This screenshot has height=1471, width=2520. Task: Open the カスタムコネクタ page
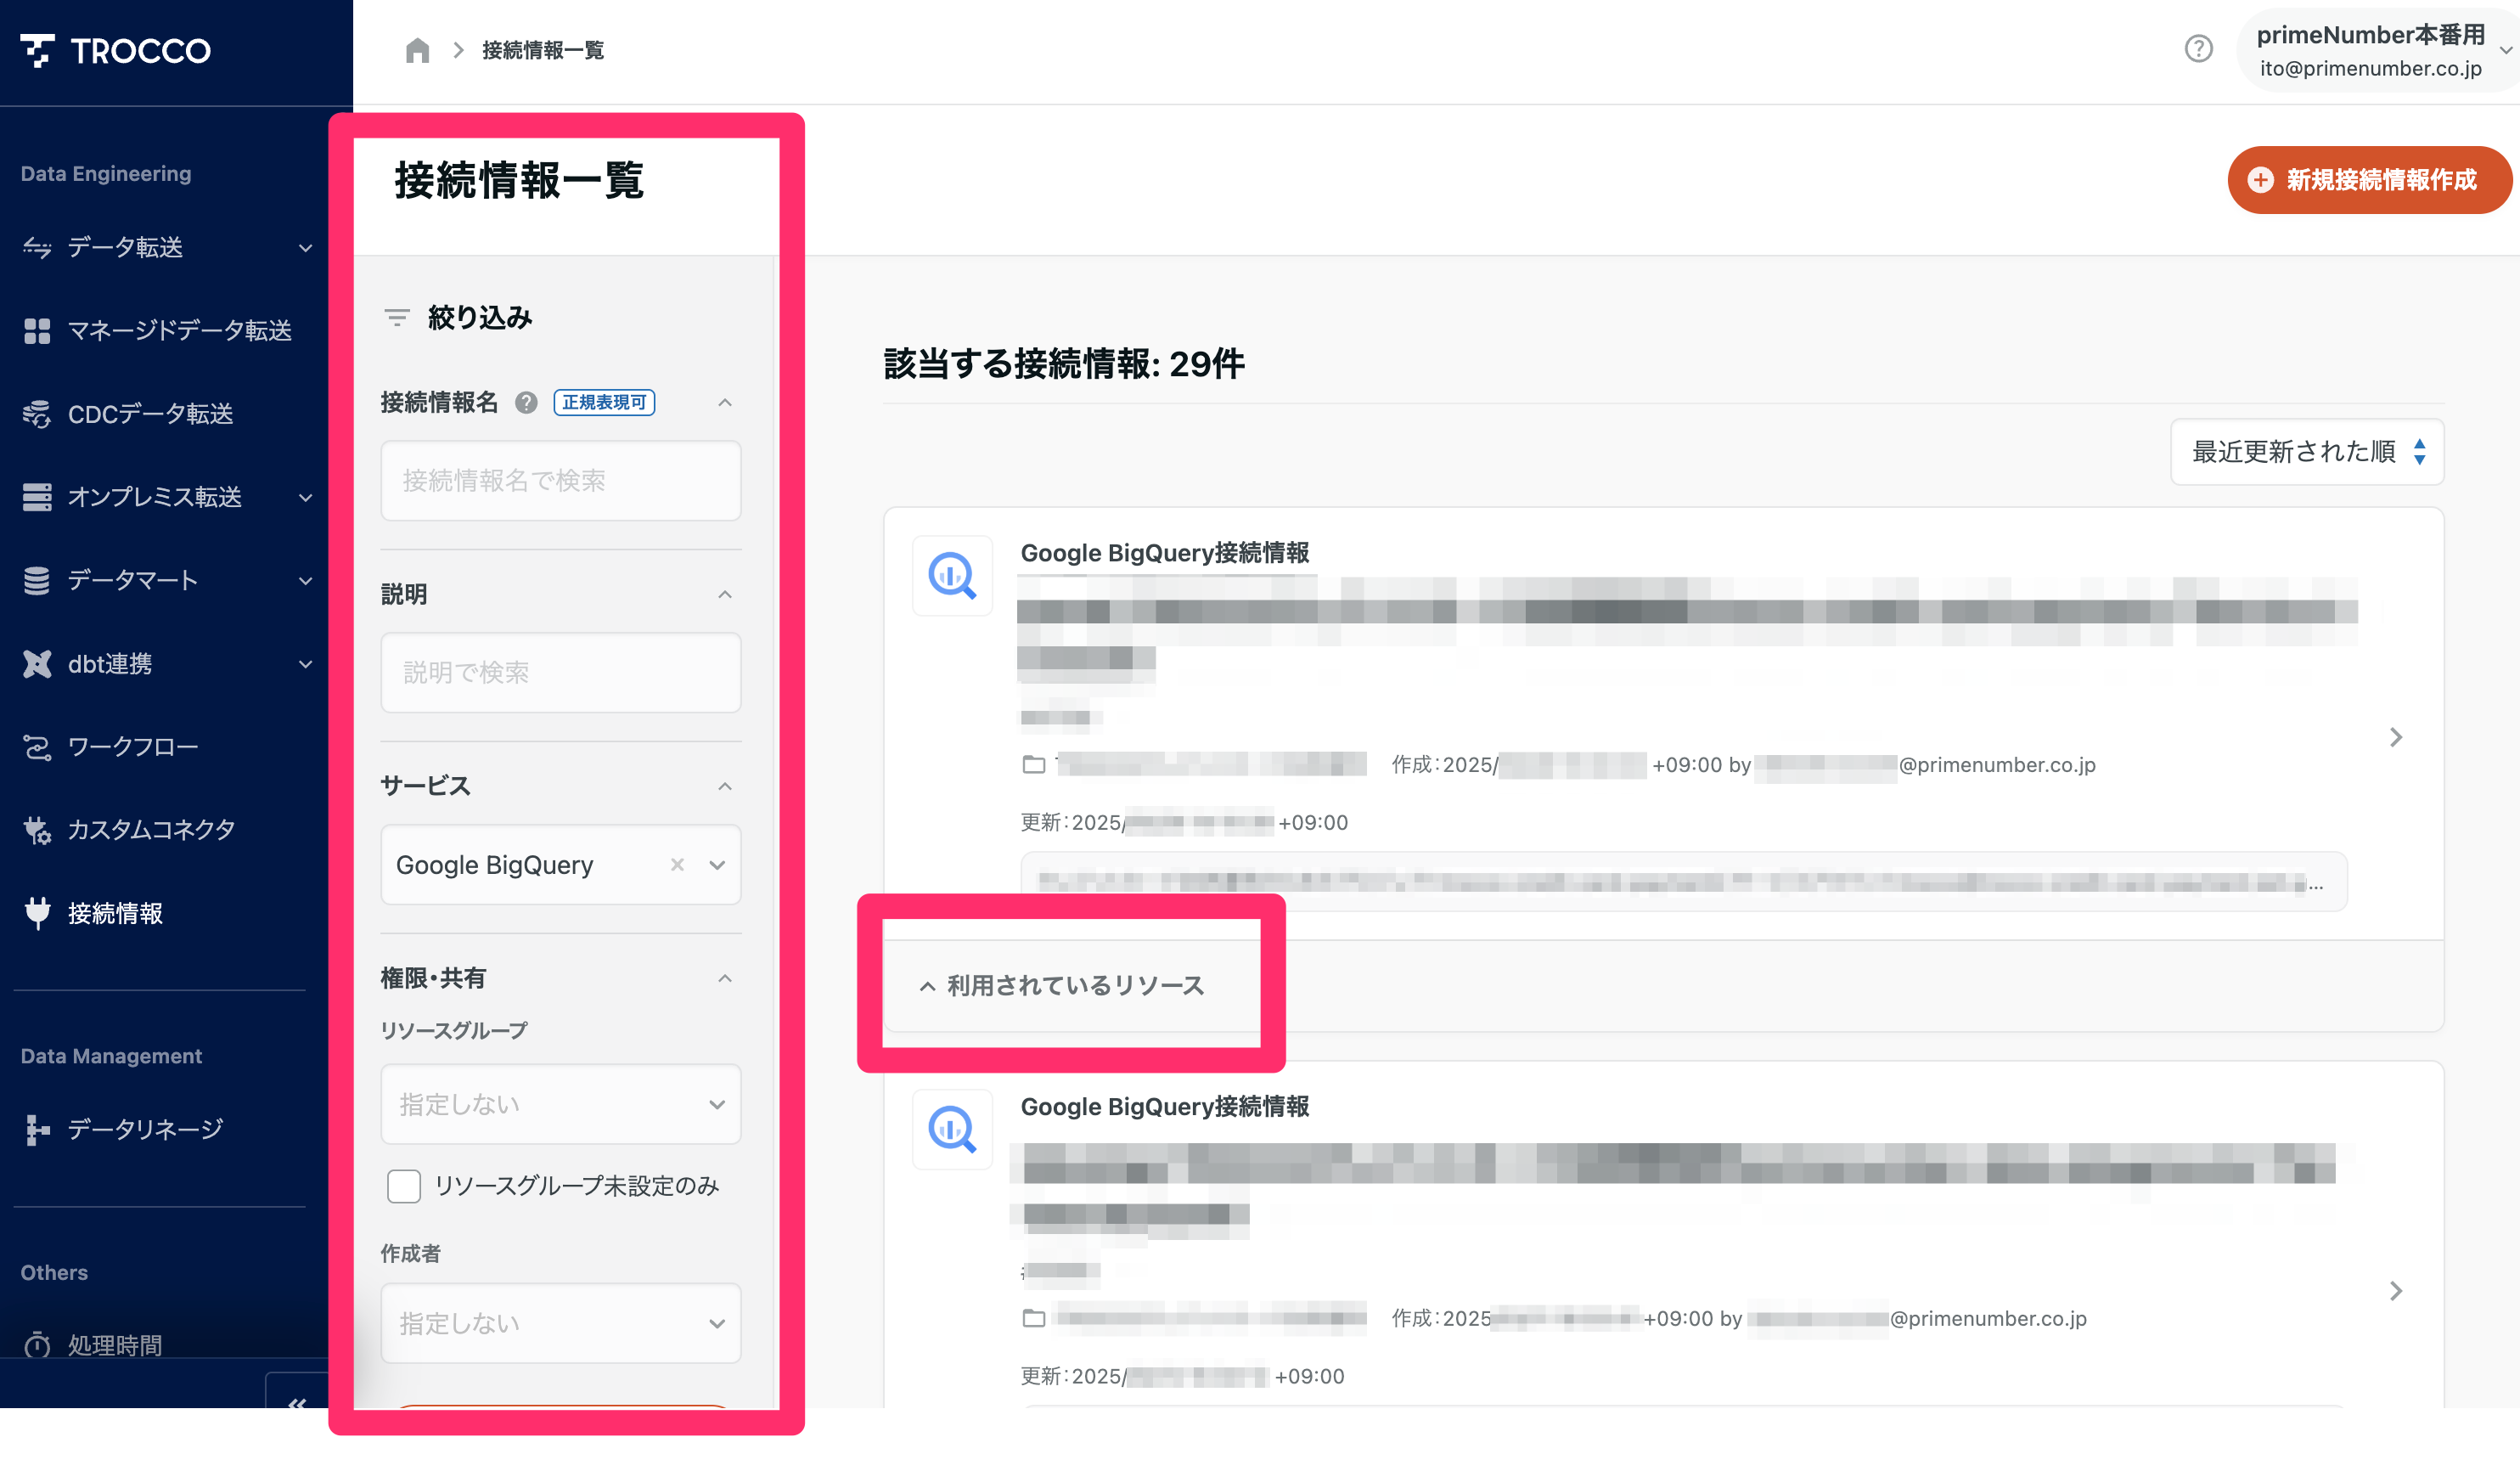(150, 829)
